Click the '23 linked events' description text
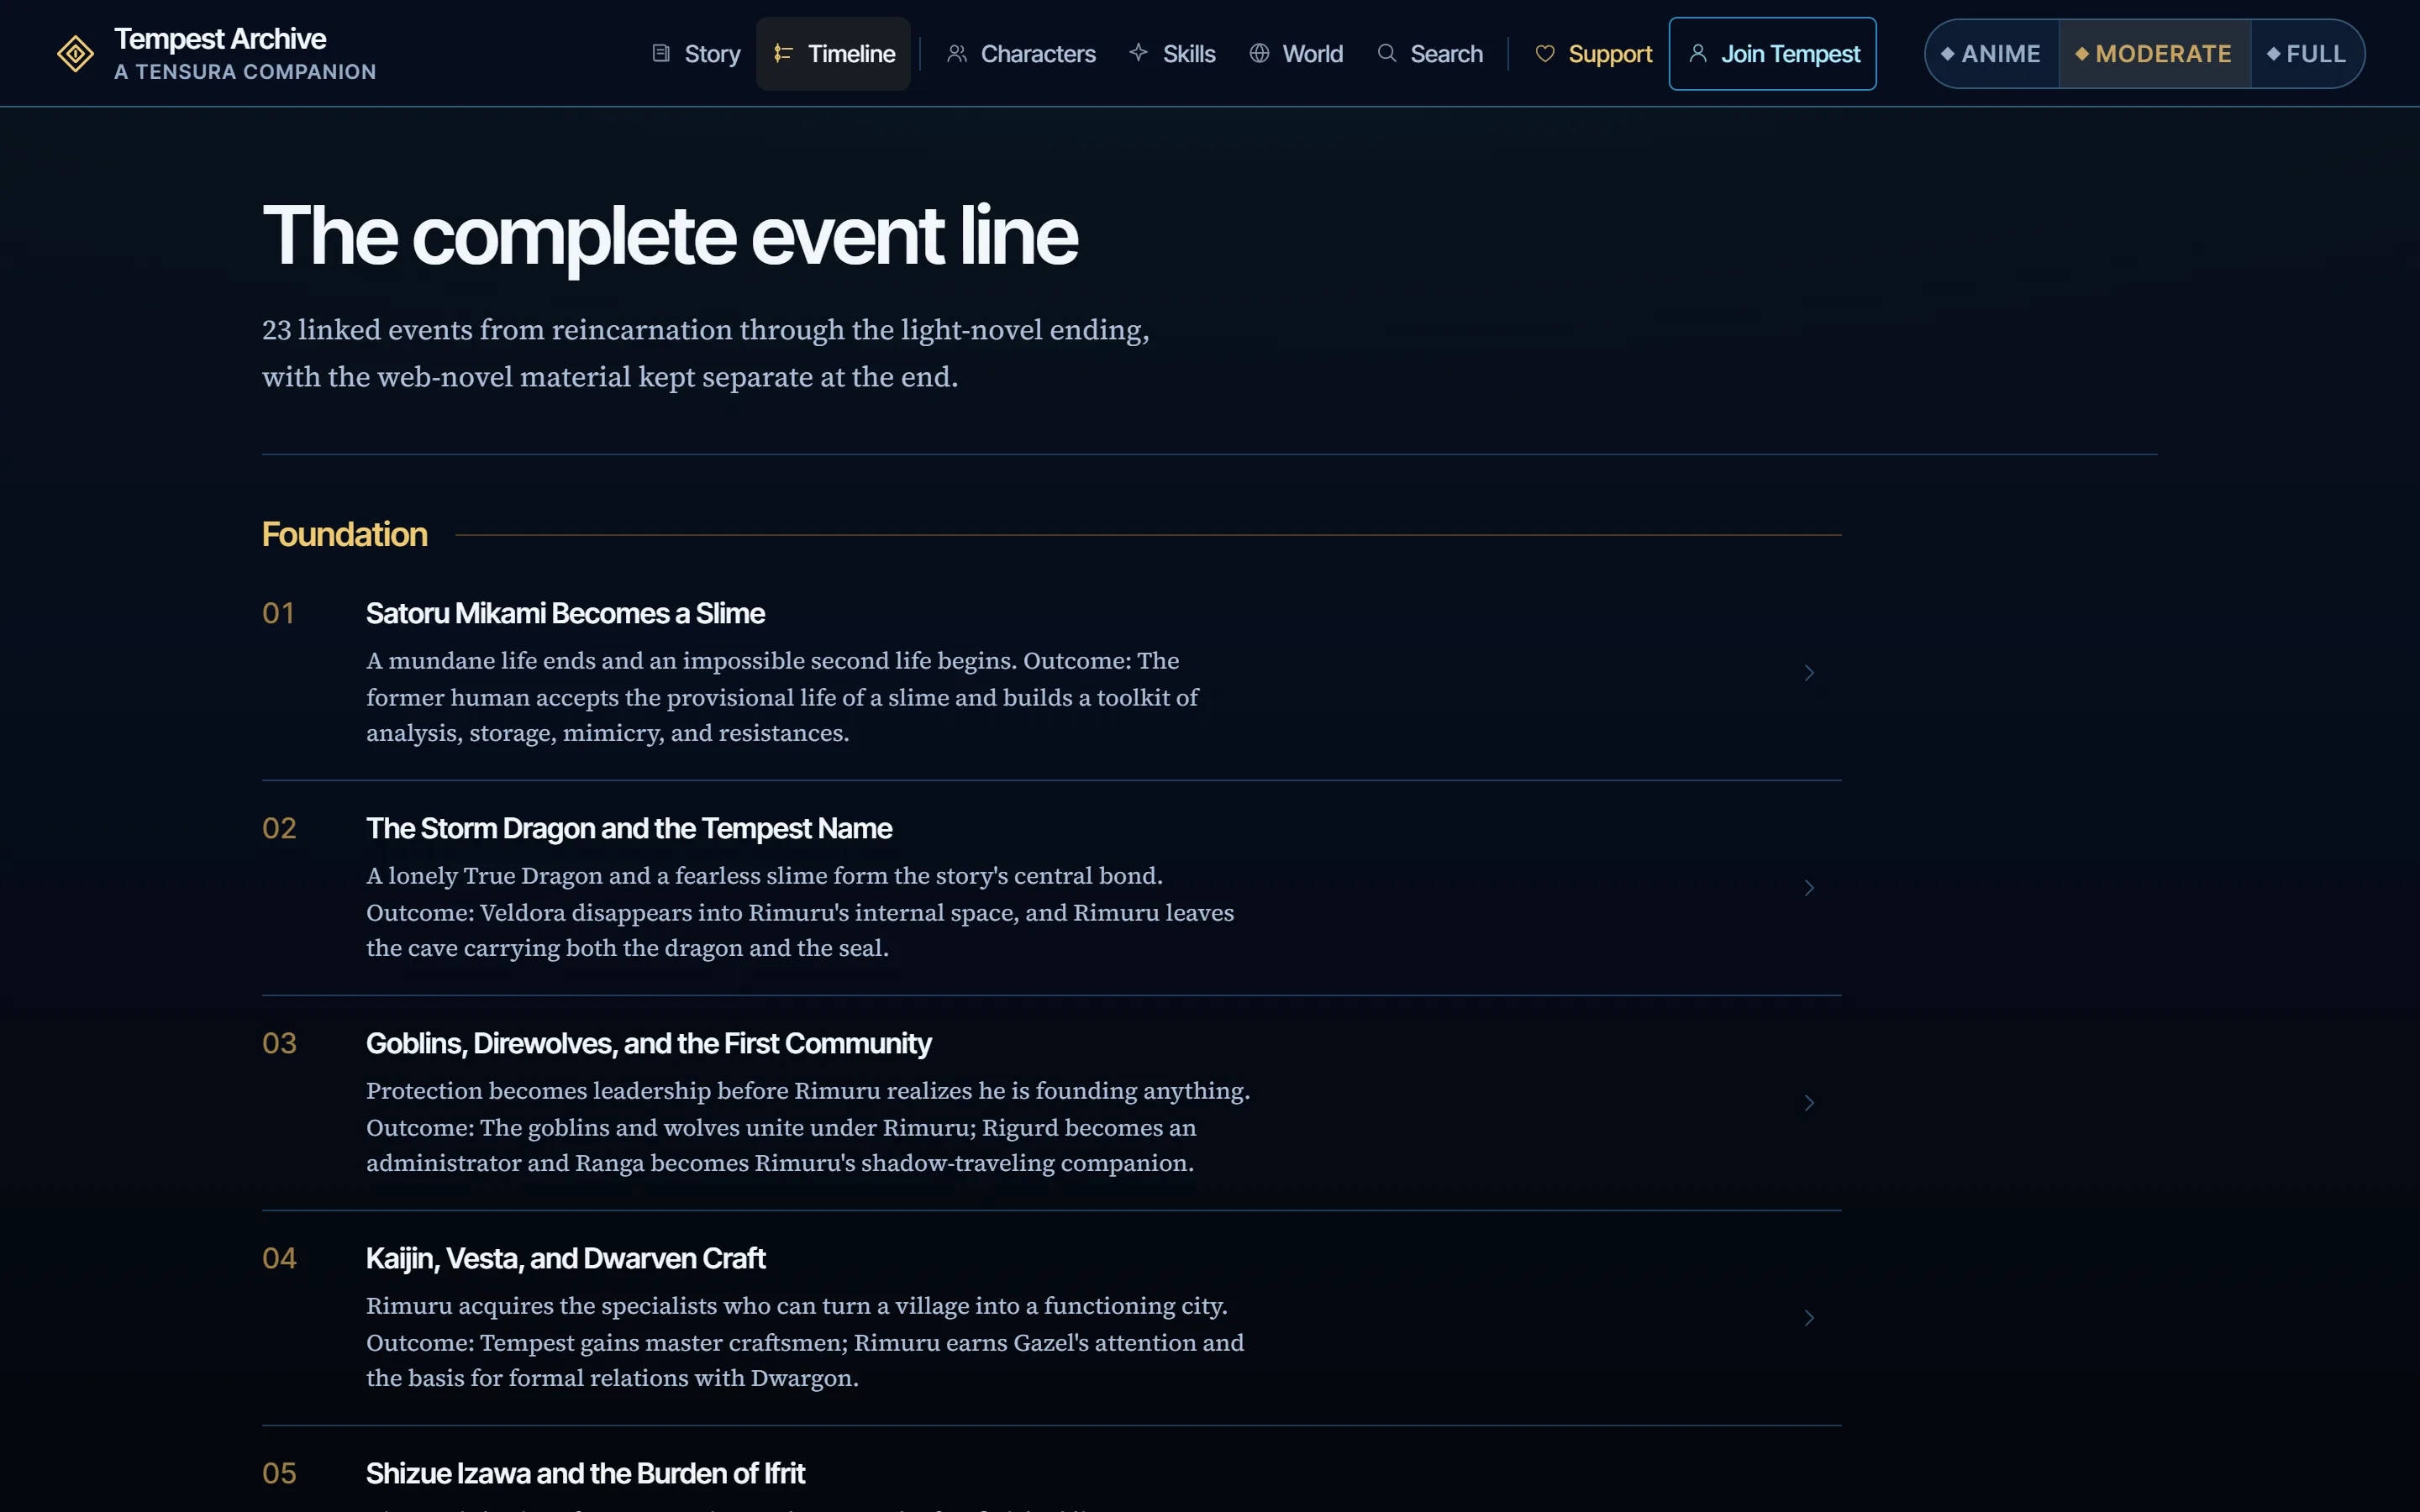This screenshot has height=1512, width=2420. (x=706, y=353)
